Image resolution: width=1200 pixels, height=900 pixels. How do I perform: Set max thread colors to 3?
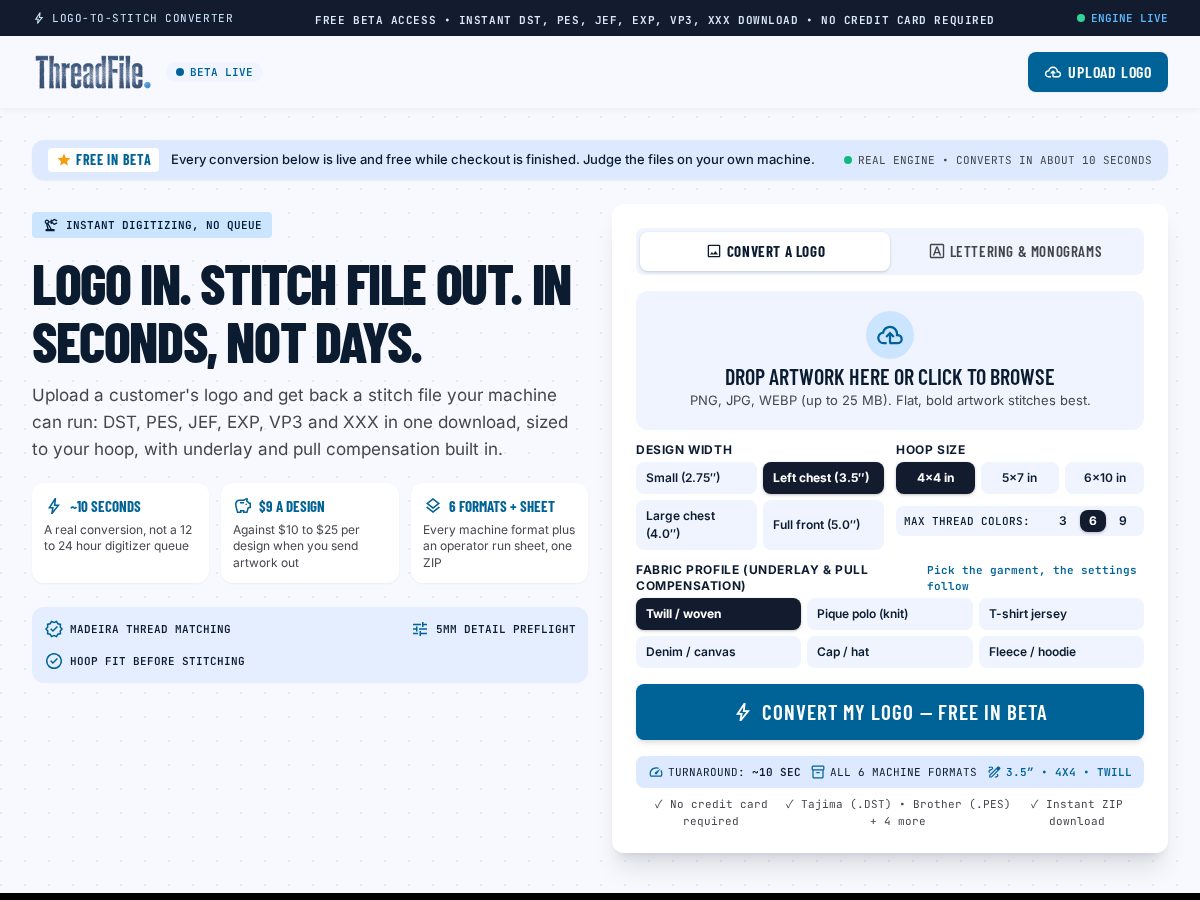pyautogui.click(x=1063, y=521)
